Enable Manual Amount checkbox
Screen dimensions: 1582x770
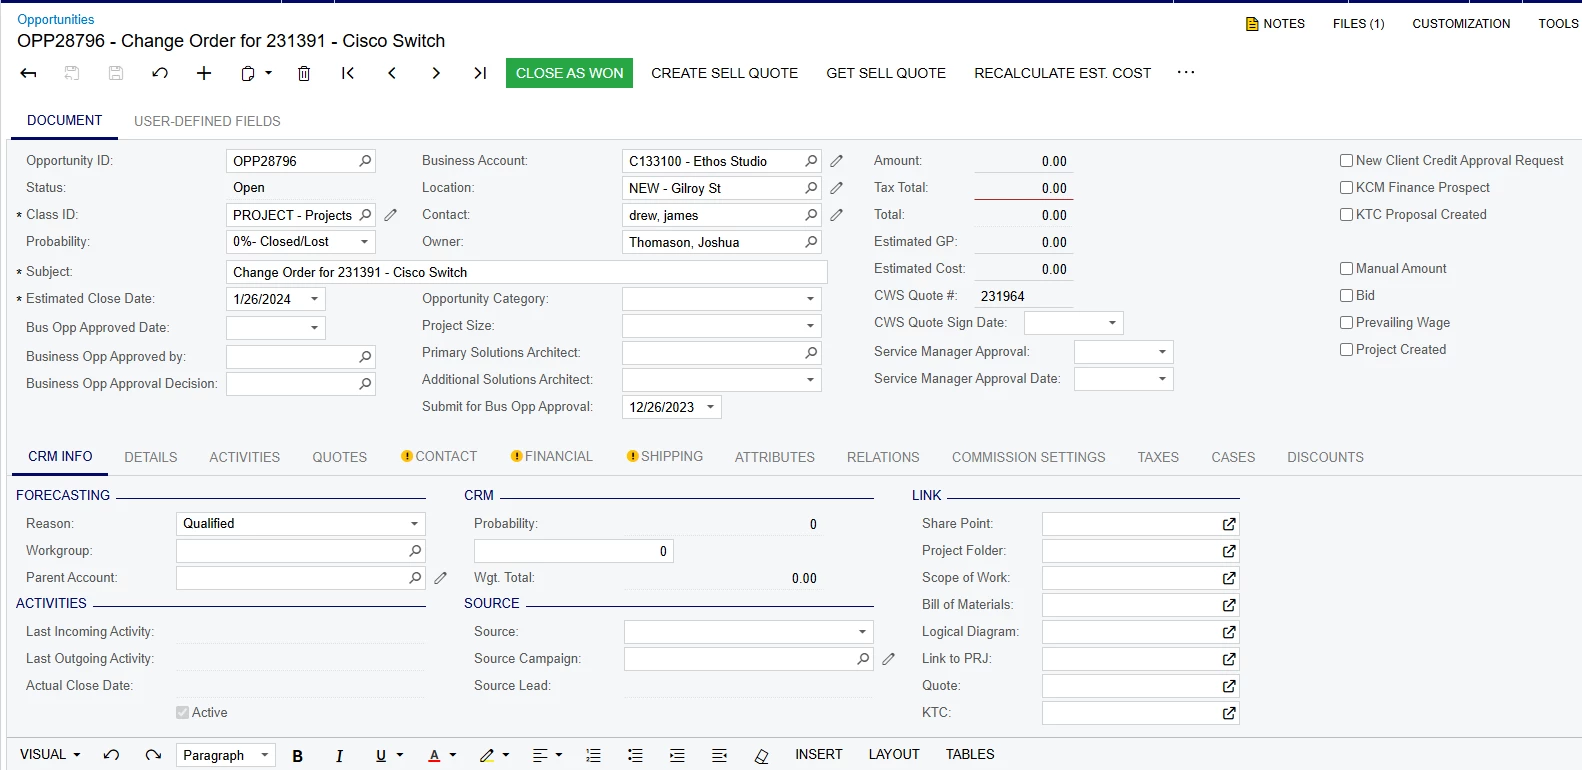pyautogui.click(x=1346, y=269)
